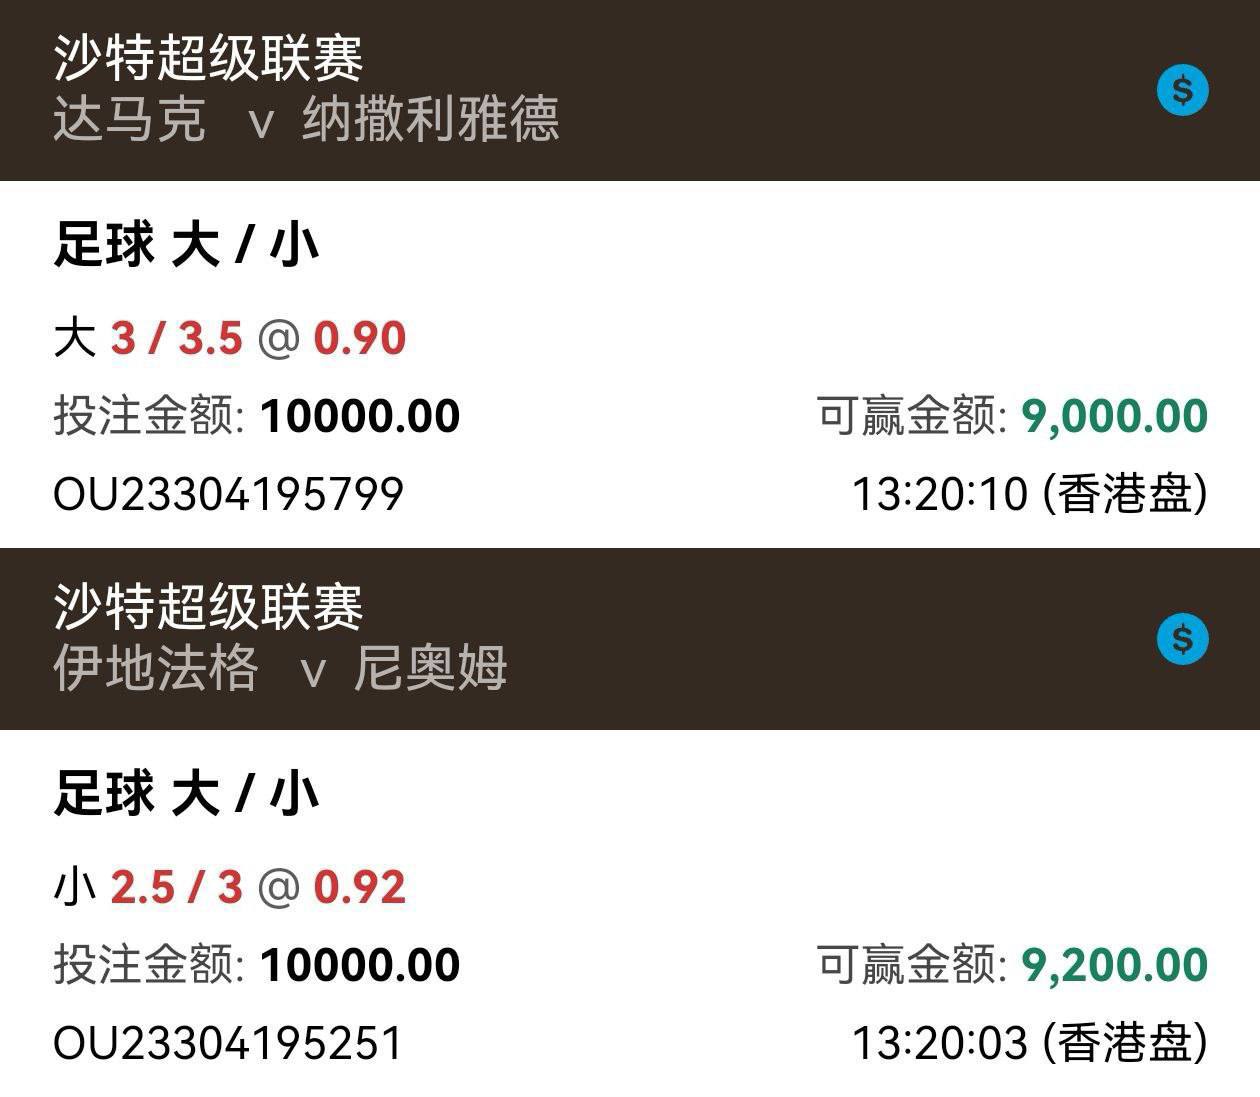The height and width of the screenshot is (1097, 1260).
Task: Click the 9,000.00 possible winnings amount
Action: pyautogui.click(x=1113, y=416)
